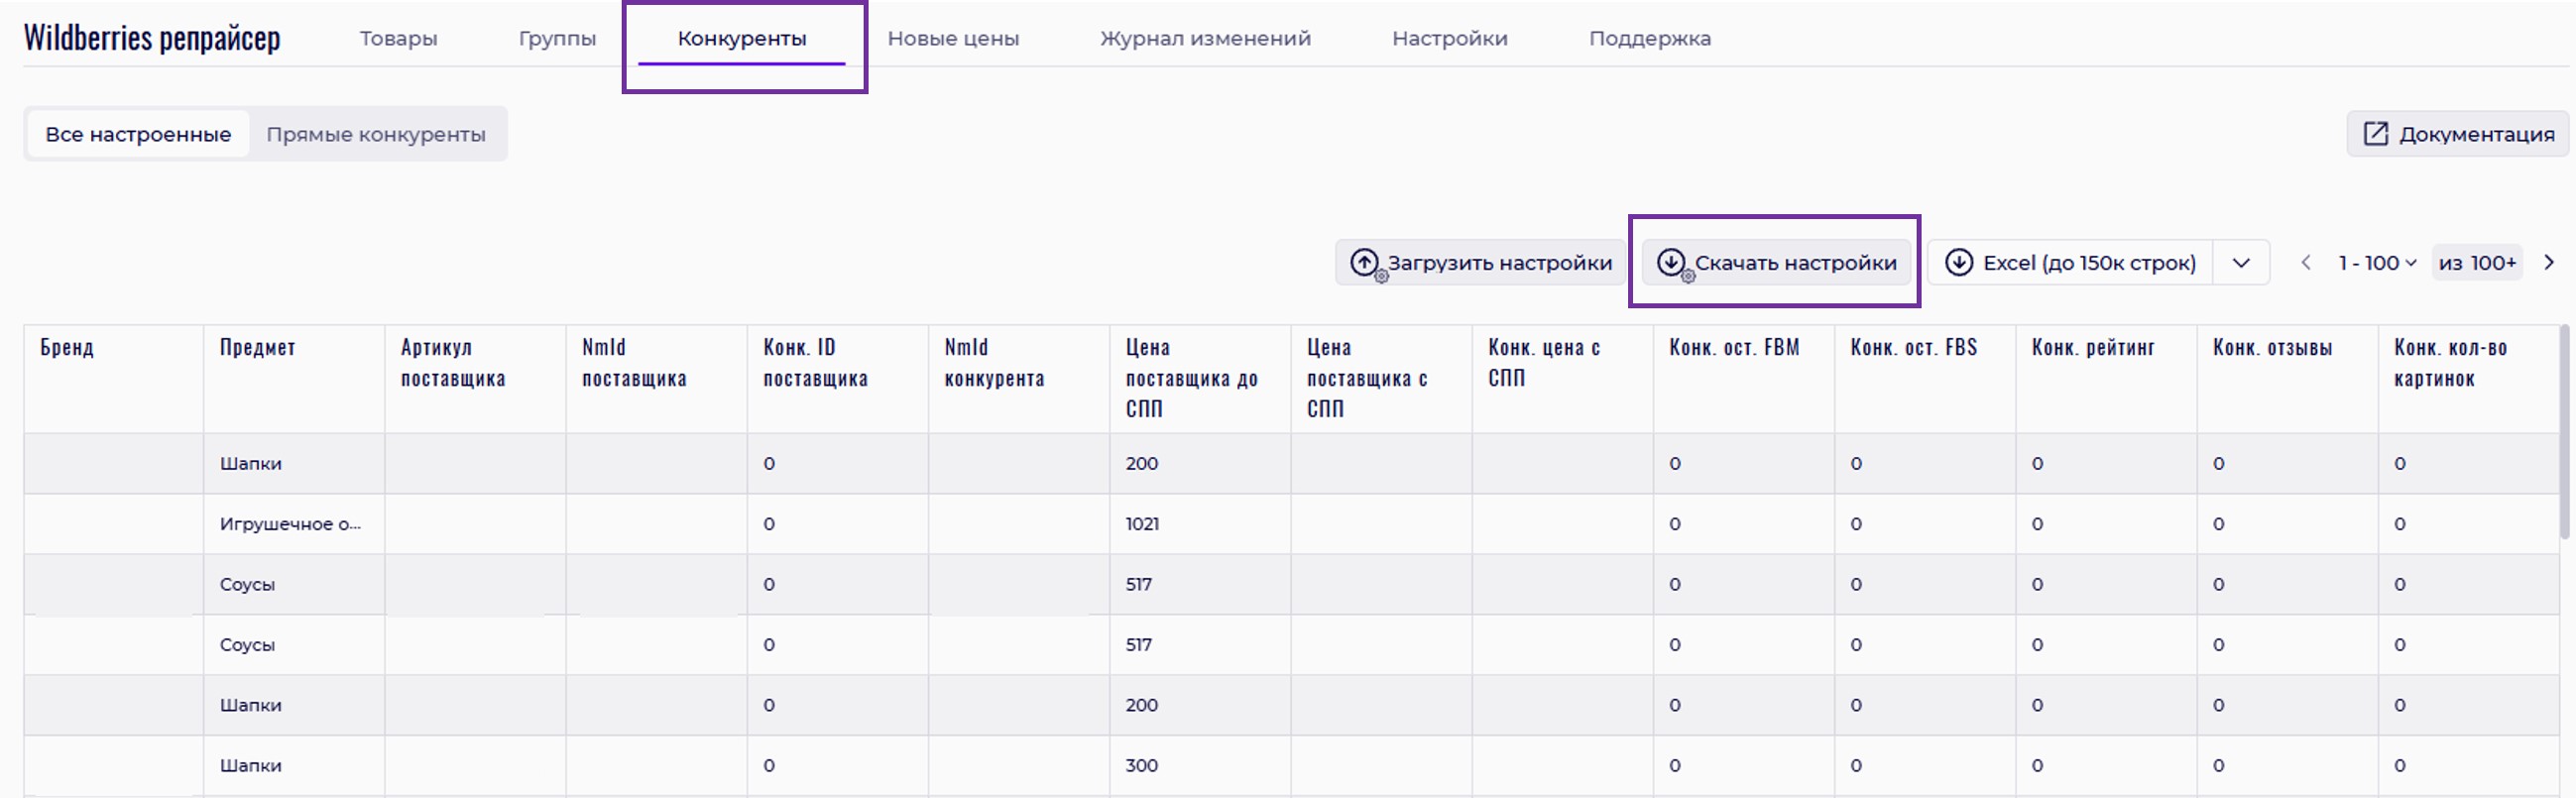Select the Все настроенные filter
The image size is (2576, 798).
coord(138,134)
